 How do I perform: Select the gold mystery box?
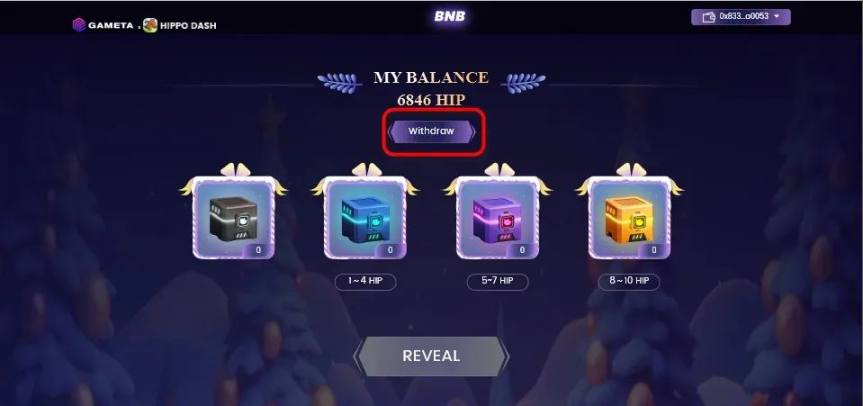[629, 218]
